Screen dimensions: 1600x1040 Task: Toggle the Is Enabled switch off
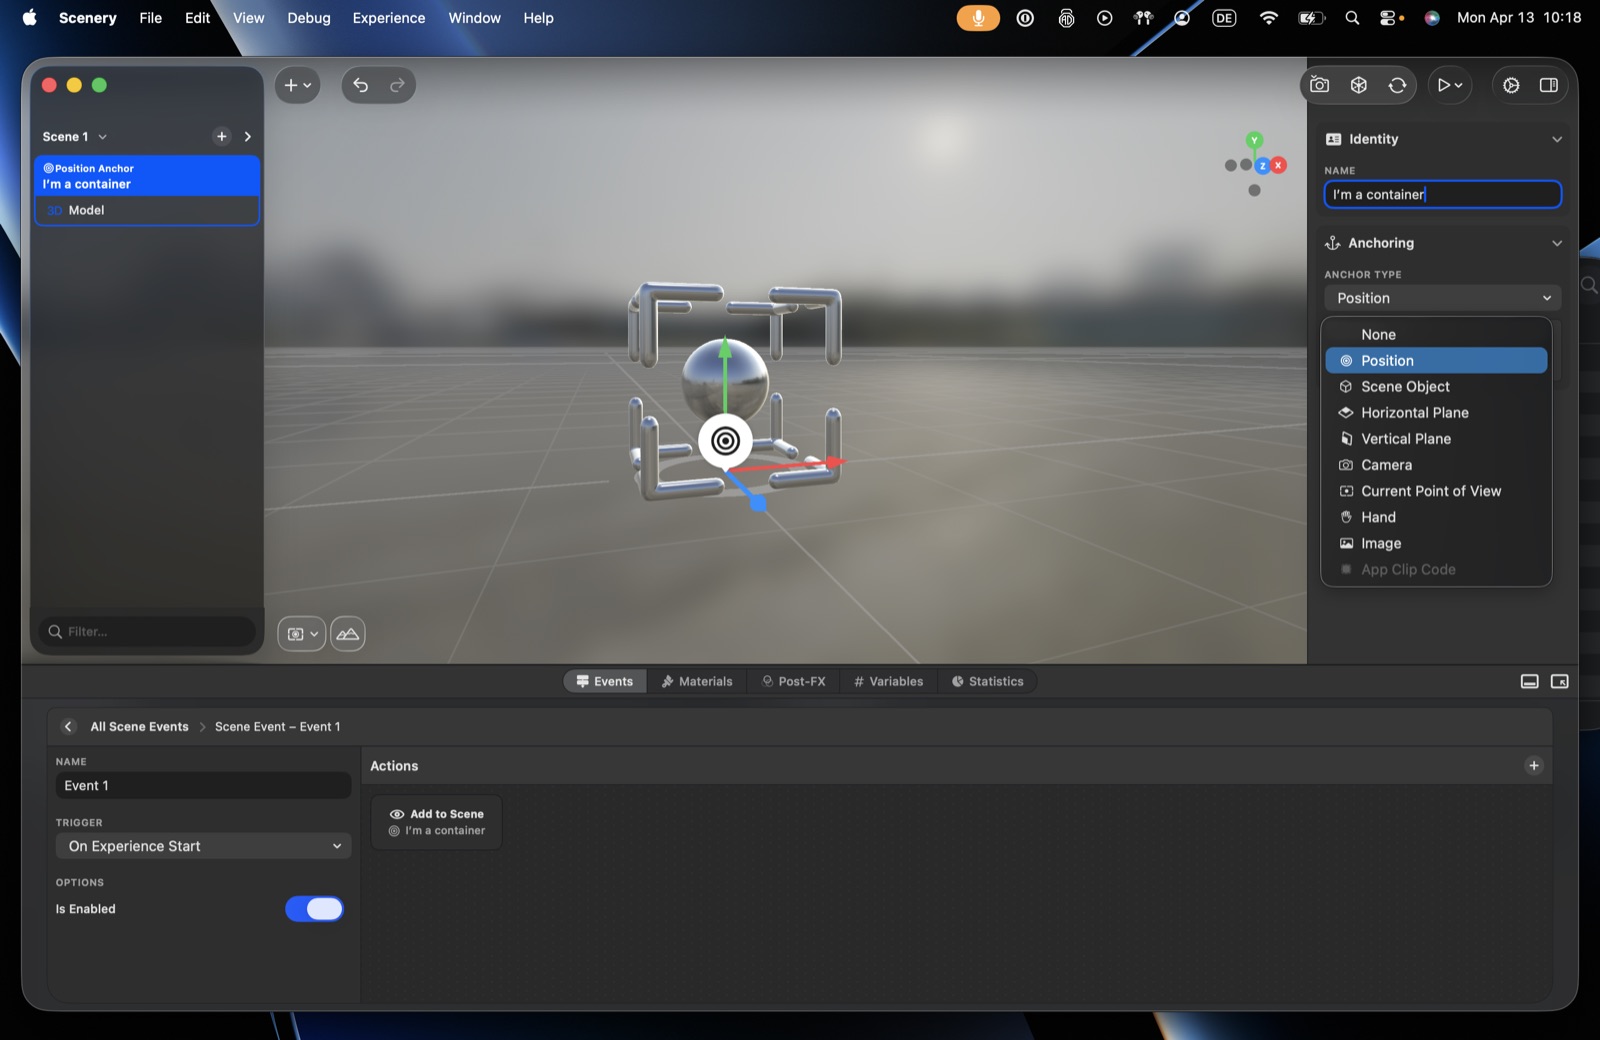coord(314,908)
